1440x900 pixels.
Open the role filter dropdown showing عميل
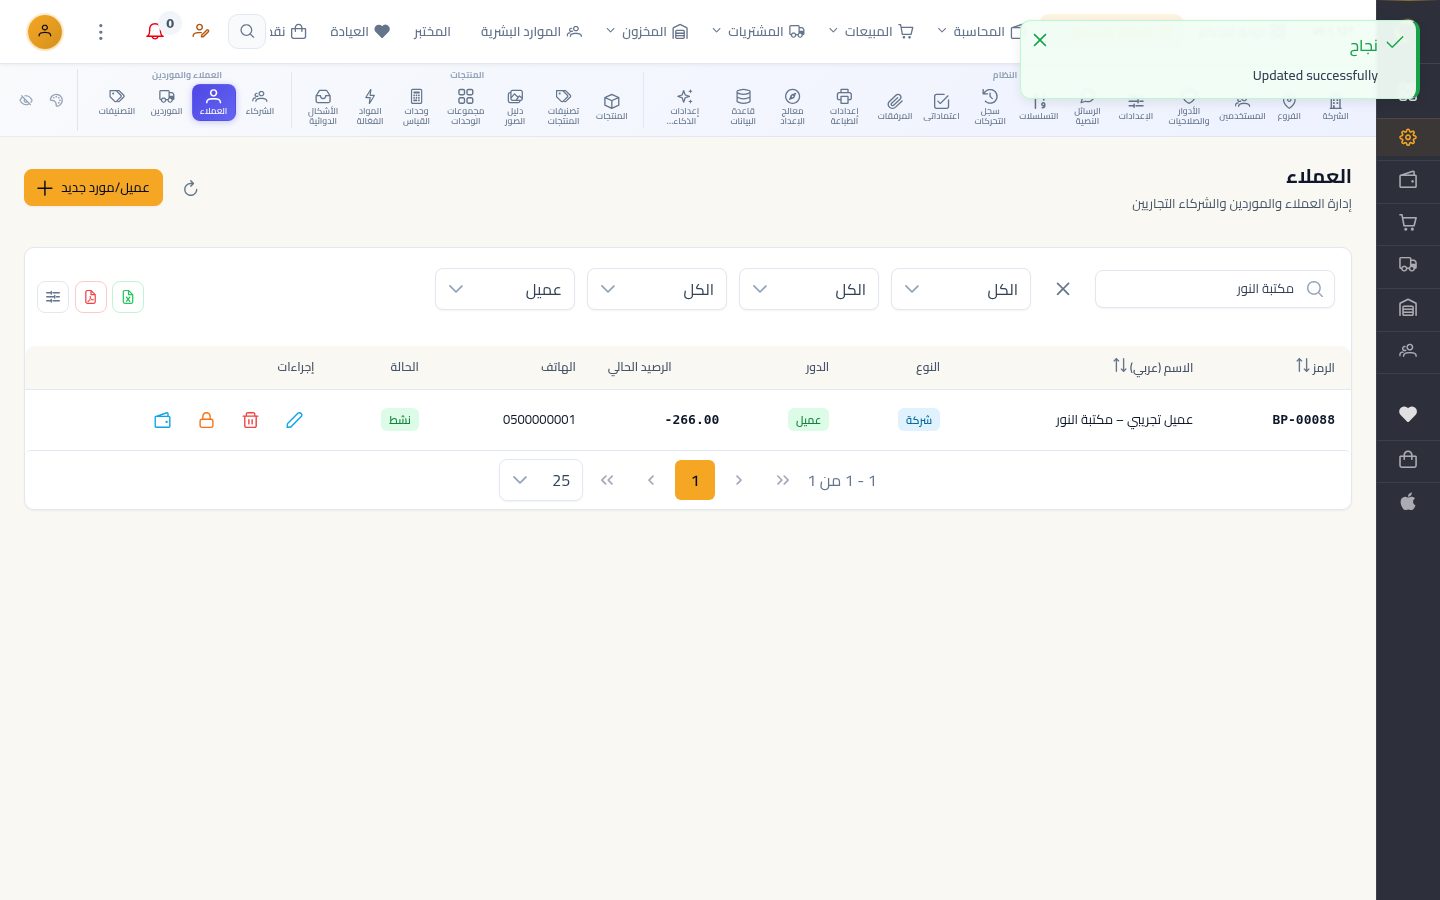pos(505,289)
